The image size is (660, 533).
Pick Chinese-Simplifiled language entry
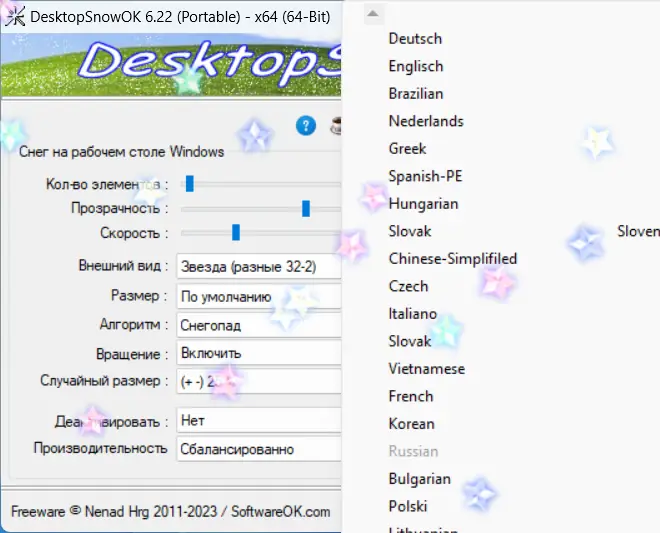(x=452, y=259)
